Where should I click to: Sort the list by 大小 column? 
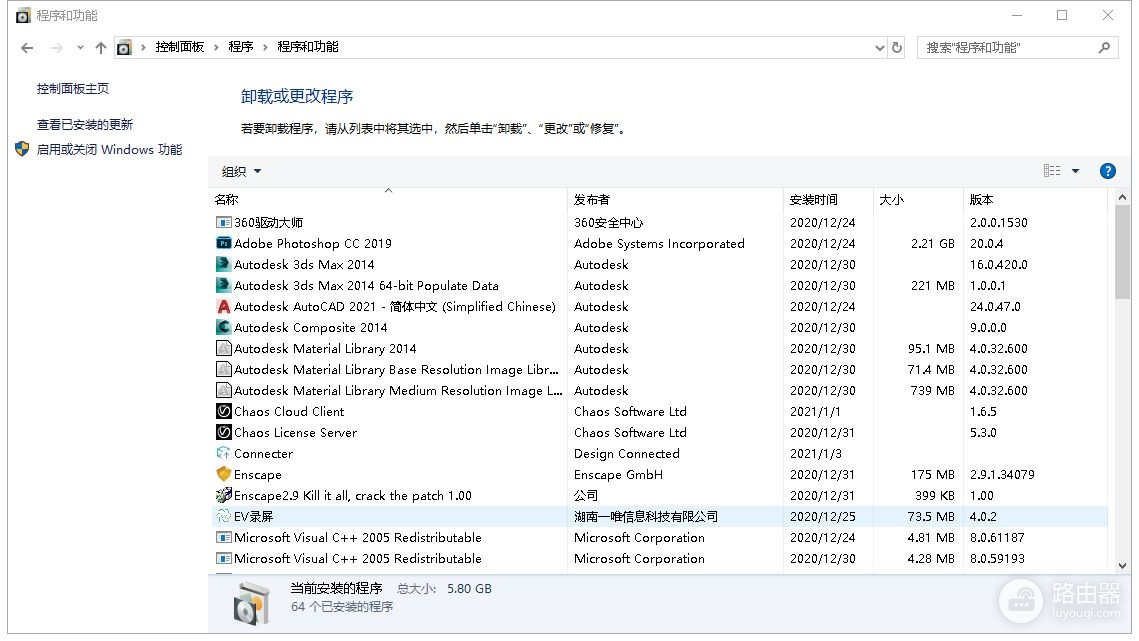click(918, 199)
